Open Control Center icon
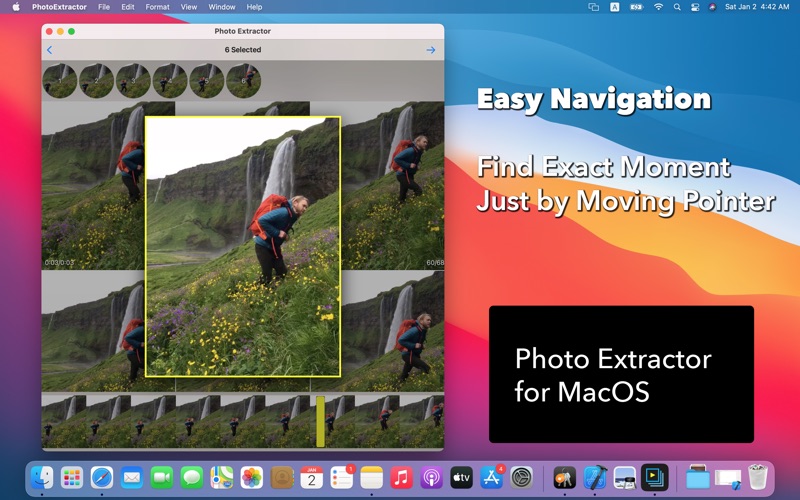This screenshot has height=500, width=800. point(695,7)
